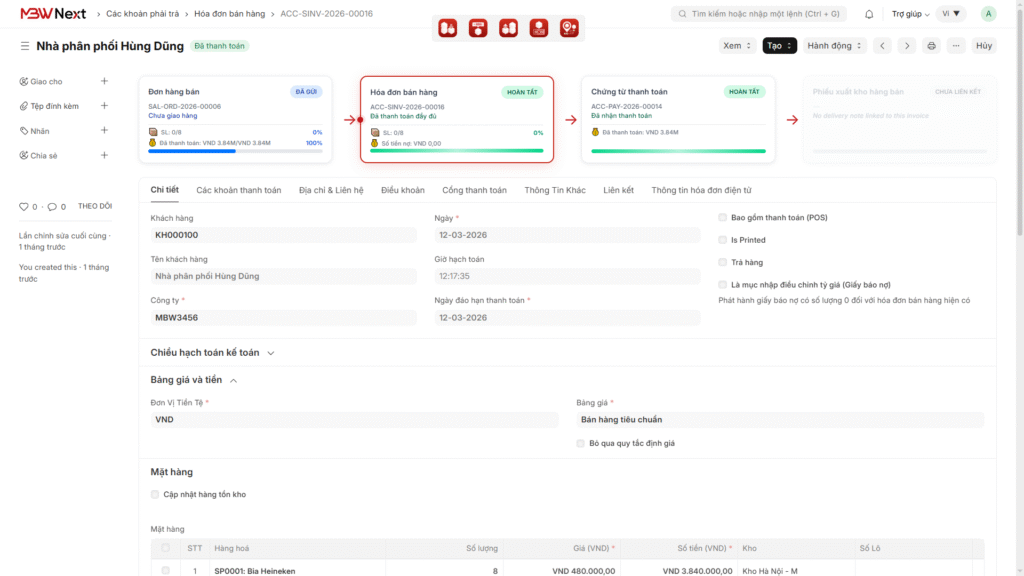Go to the next document arrow
This screenshot has width=1024, height=576.
click(906, 46)
